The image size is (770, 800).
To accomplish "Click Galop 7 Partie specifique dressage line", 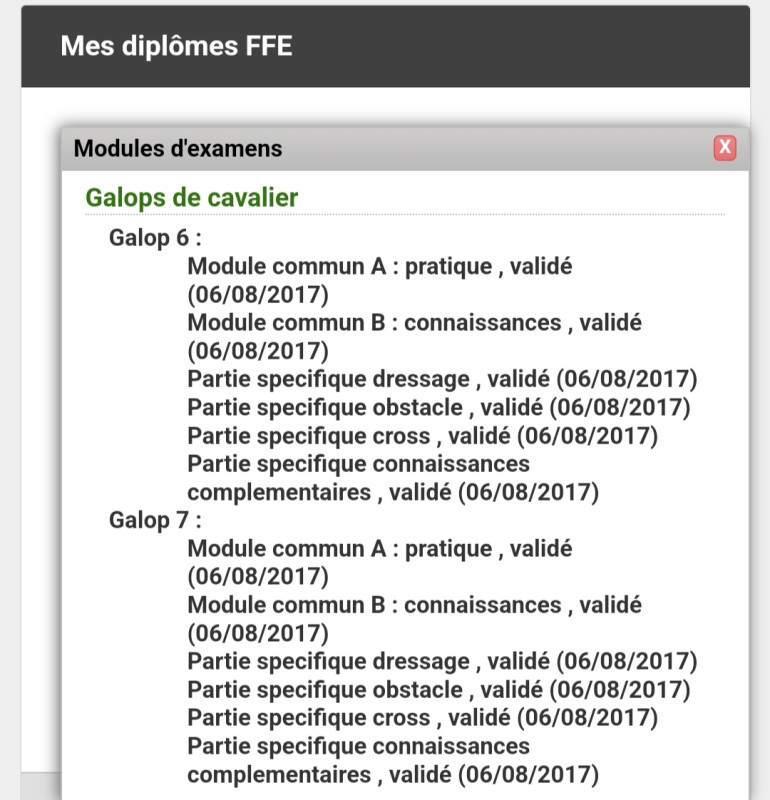I will pos(442,661).
